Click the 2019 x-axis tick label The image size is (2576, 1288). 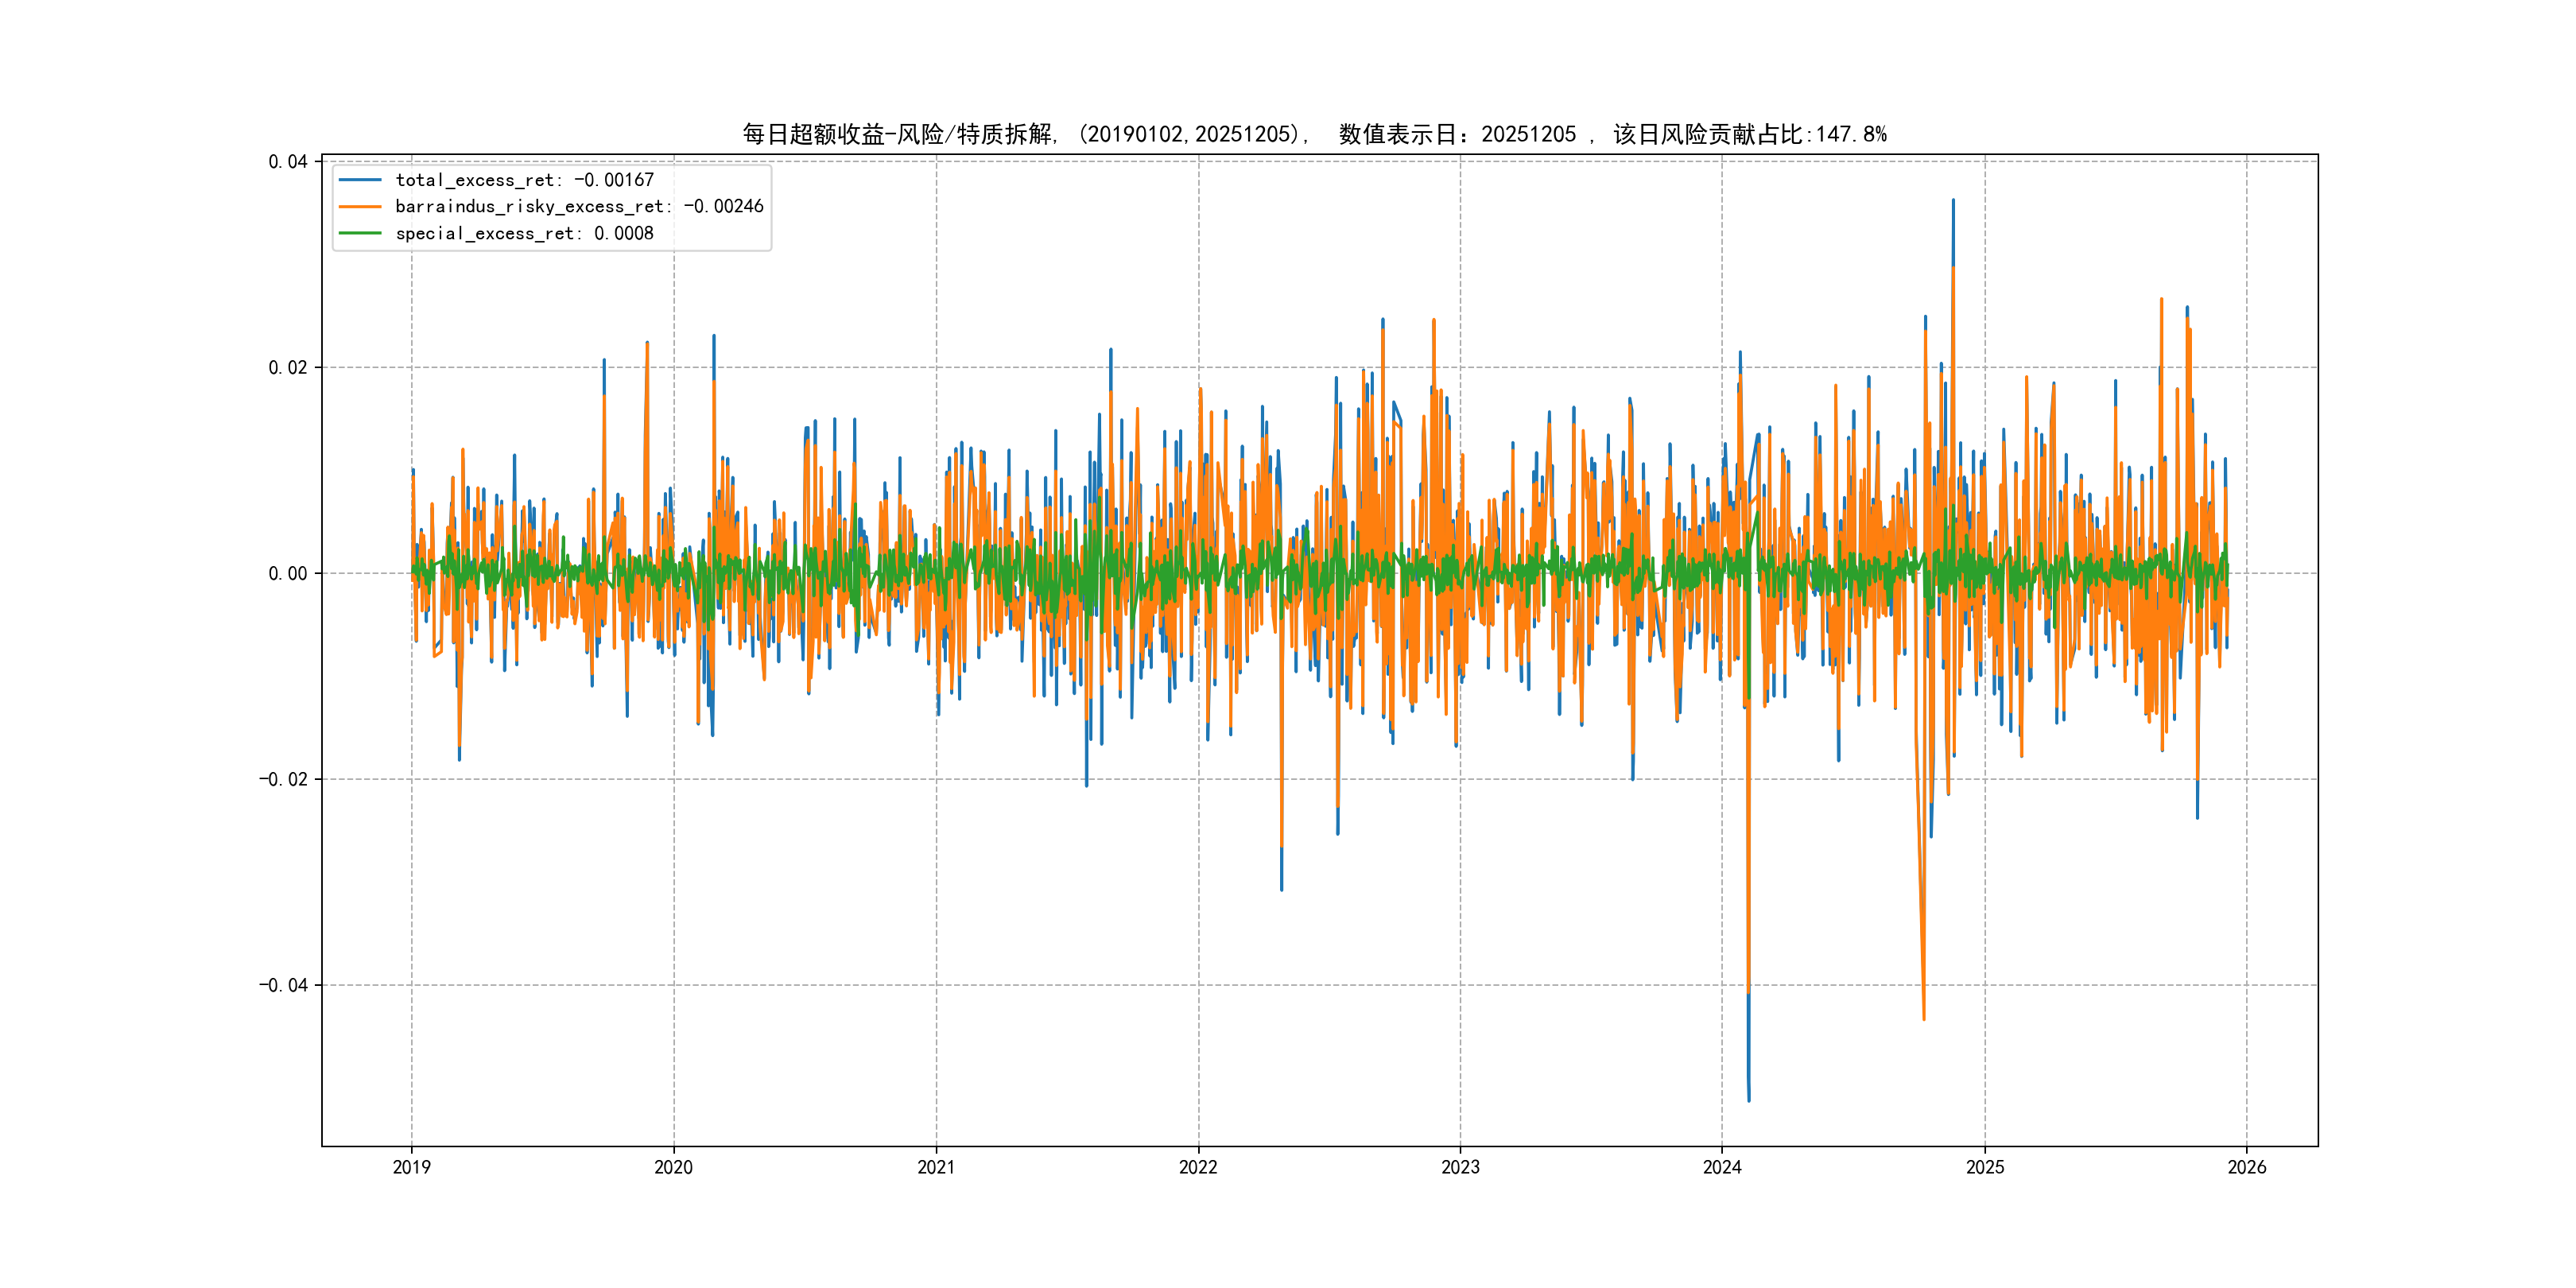pos(411,1167)
